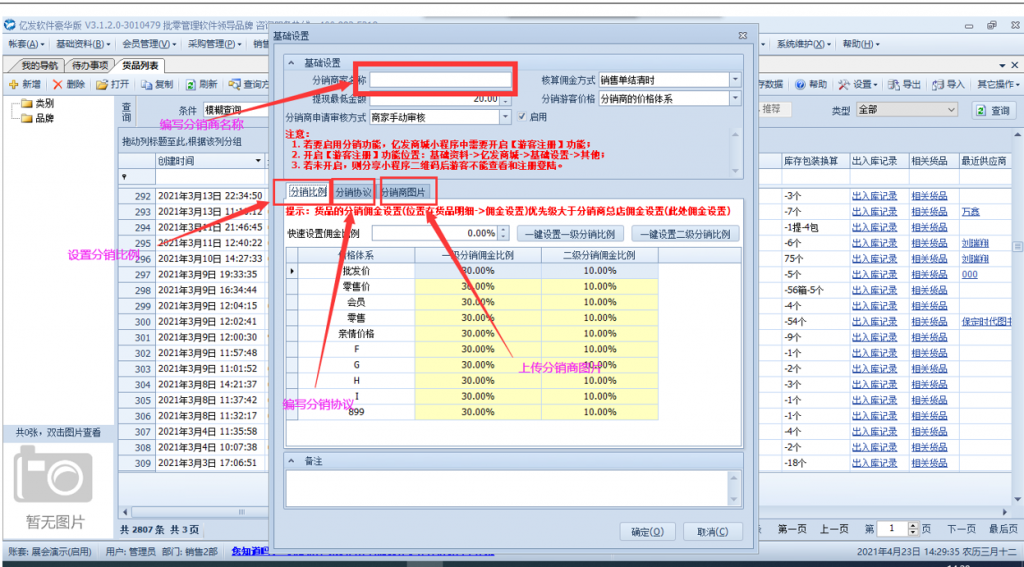
Task: Click 一键设置一级分销比例 button
Action: tap(571, 233)
